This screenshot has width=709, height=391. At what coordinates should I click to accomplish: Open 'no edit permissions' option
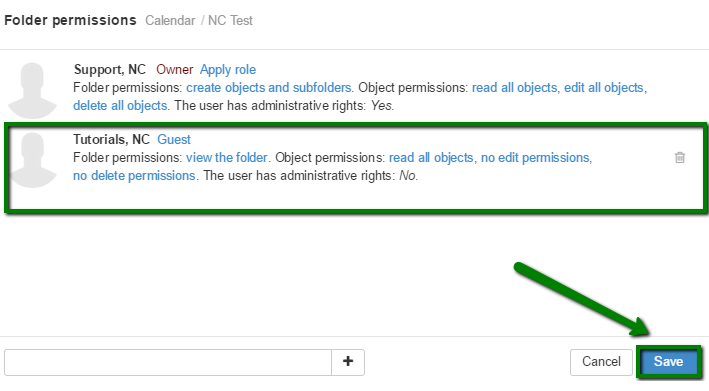click(x=535, y=157)
